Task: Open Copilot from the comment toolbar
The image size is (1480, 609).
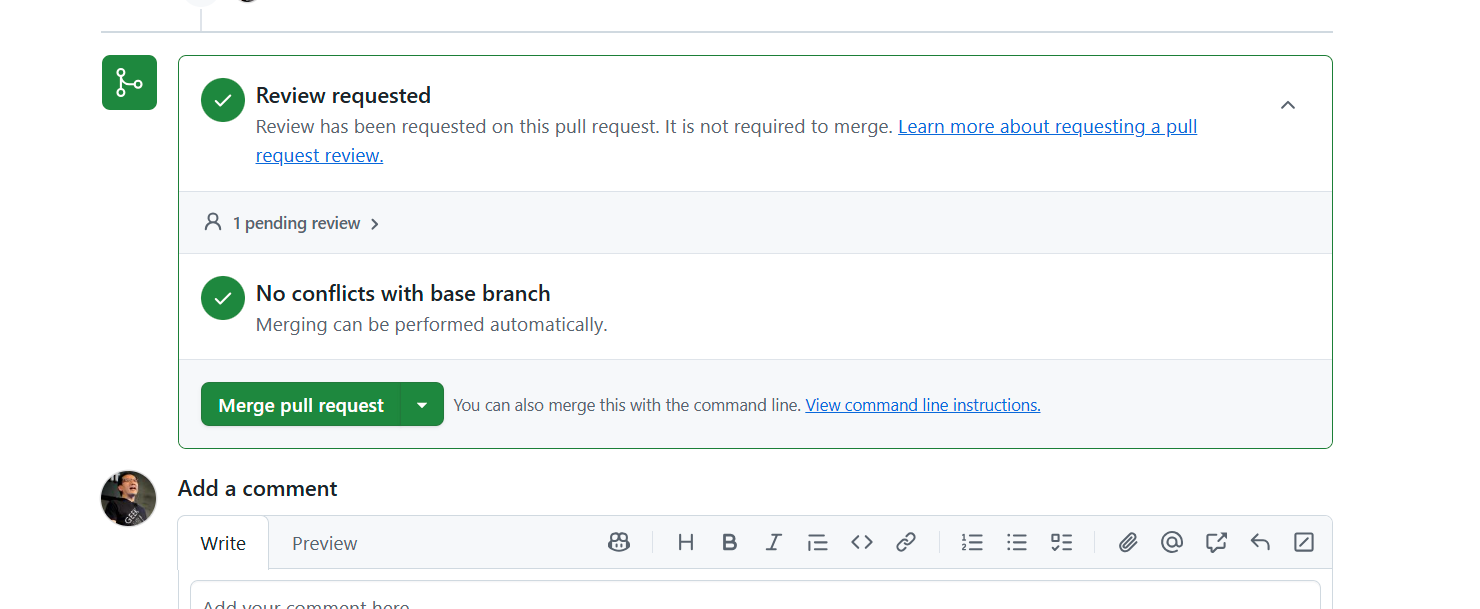Action: (619, 541)
